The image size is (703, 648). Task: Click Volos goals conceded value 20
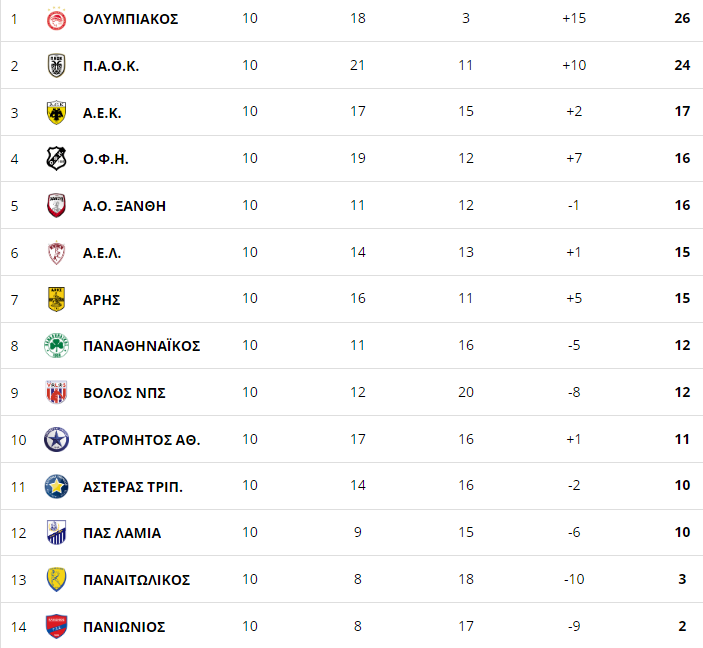pyautogui.click(x=466, y=392)
